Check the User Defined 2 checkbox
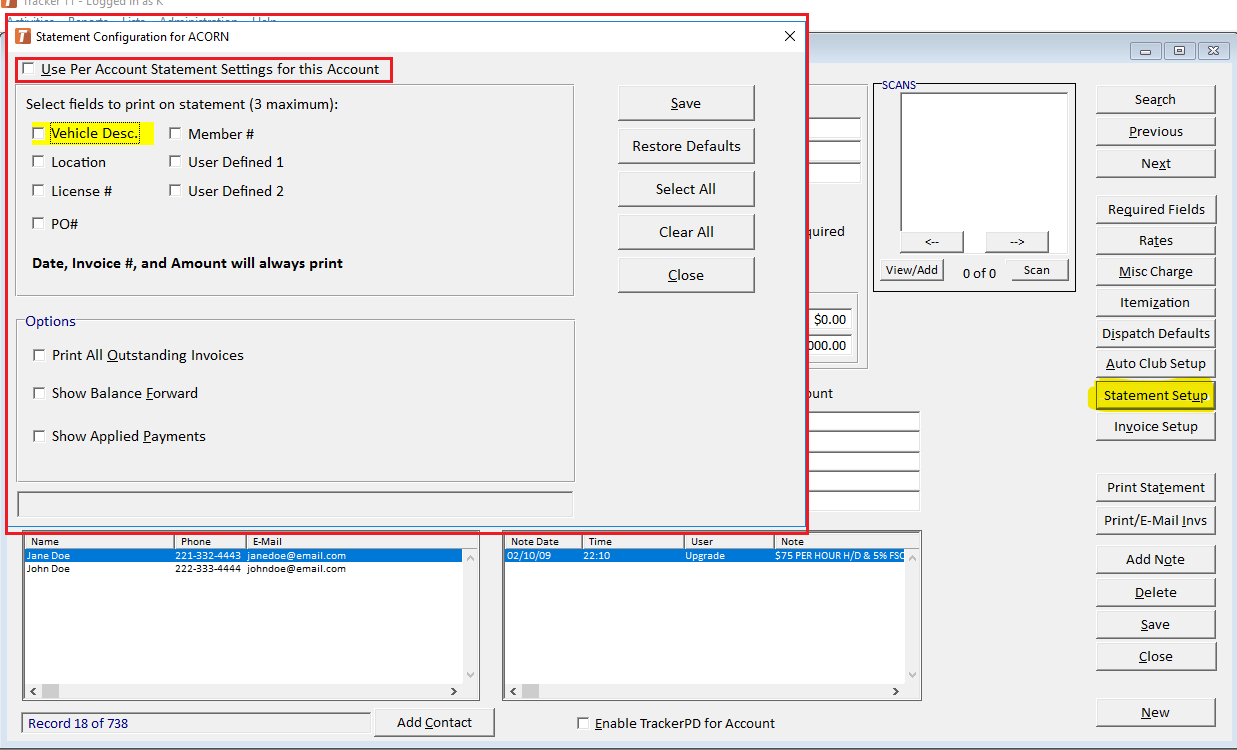 (175, 191)
